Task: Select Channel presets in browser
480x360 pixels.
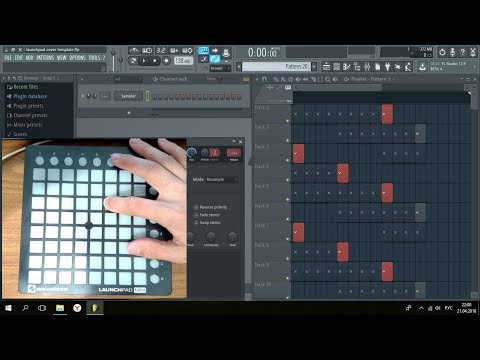Action: pos(27,115)
